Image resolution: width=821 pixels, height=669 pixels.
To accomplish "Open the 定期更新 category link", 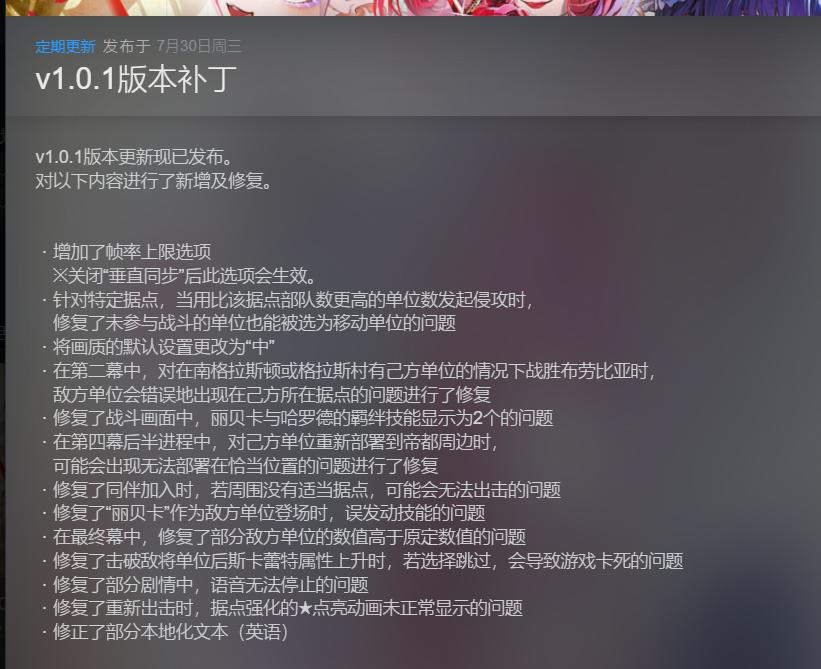I will click(65, 47).
